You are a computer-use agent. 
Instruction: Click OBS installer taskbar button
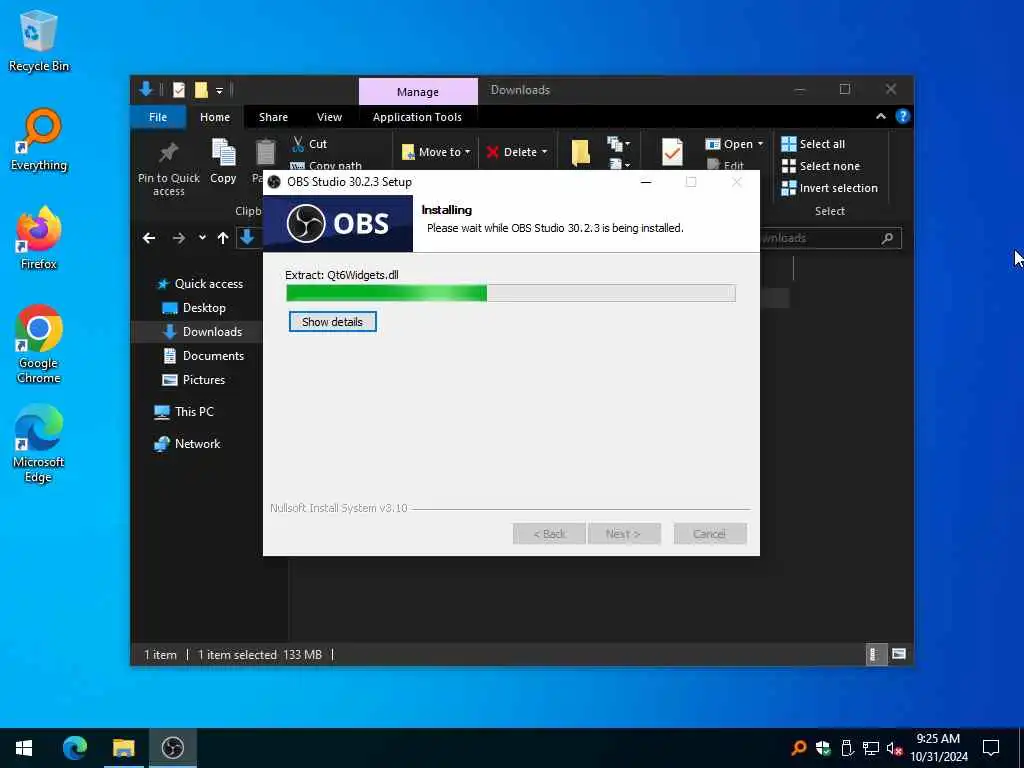click(172, 748)
